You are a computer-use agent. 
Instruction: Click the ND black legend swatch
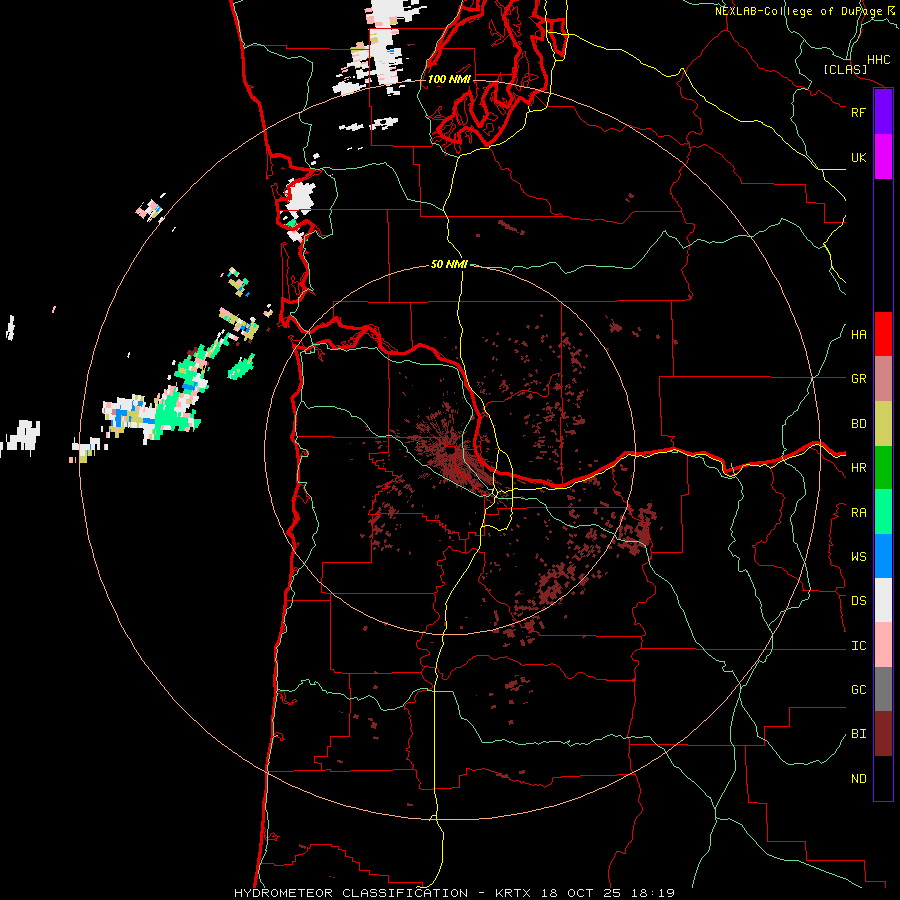(883, 778)
